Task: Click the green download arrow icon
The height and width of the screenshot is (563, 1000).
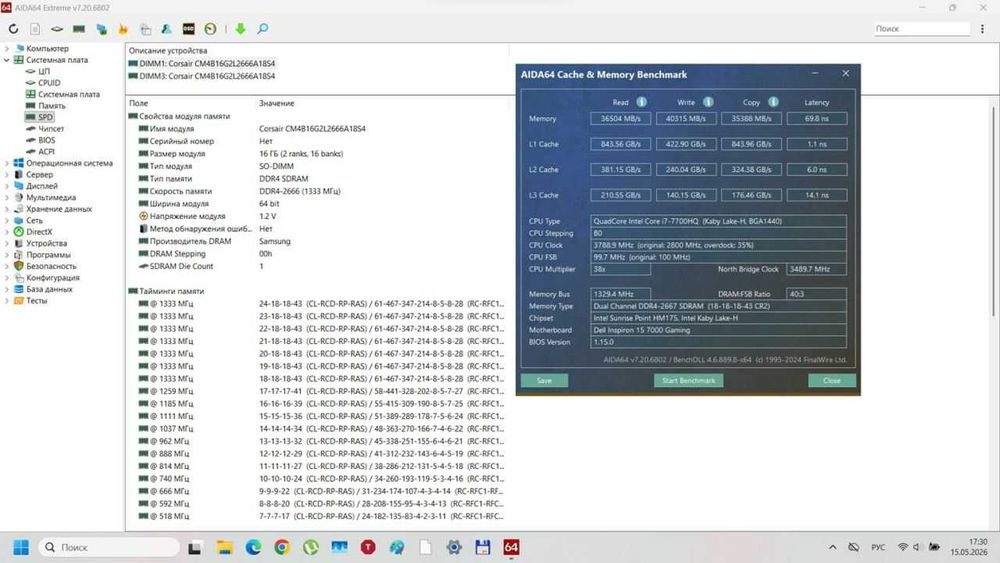Action: 240,29
